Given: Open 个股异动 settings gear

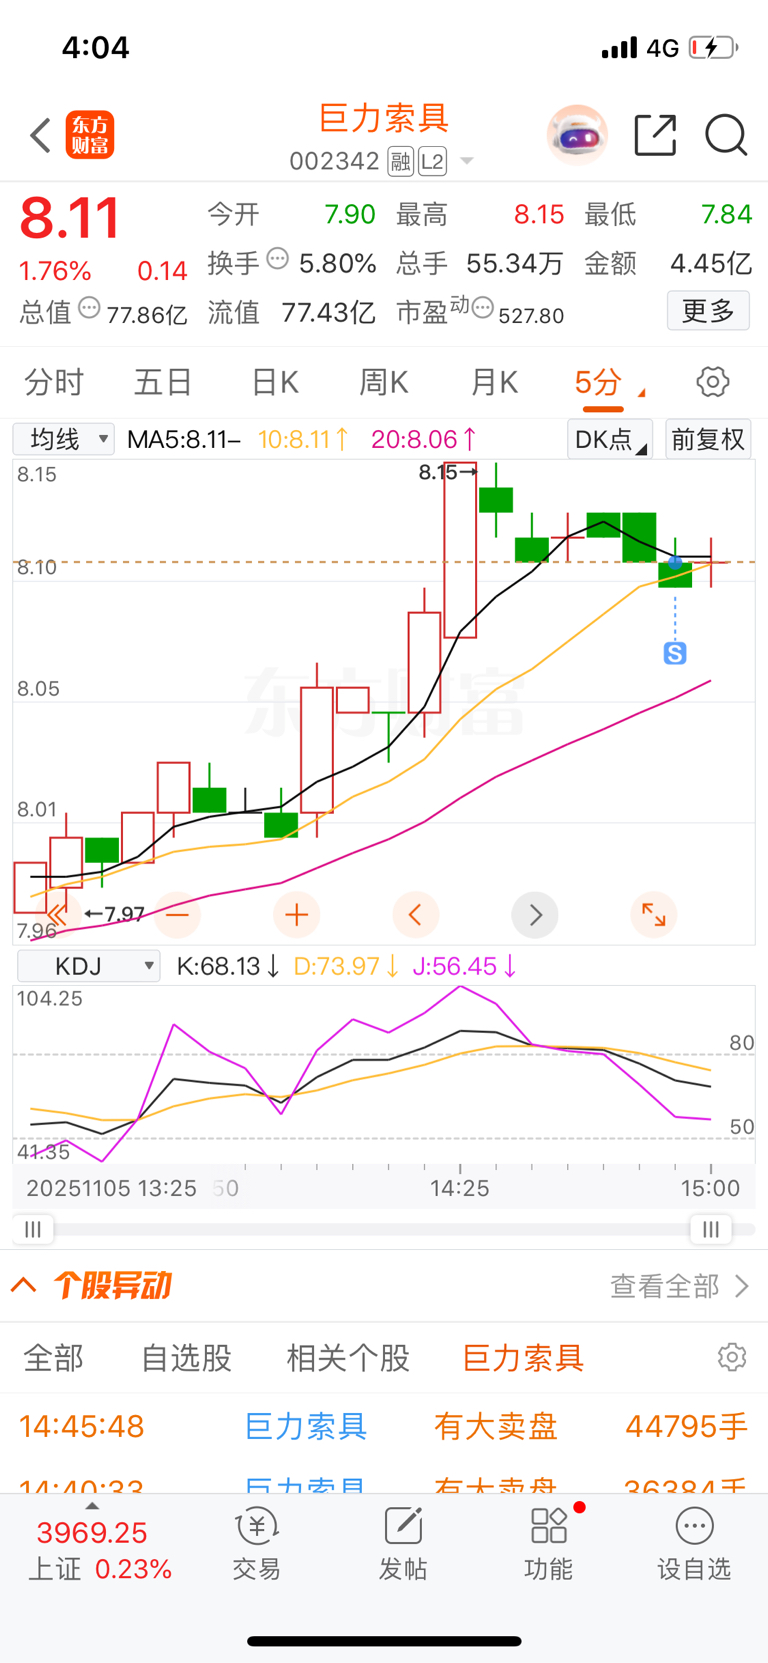Looking at the screenshot, I should point(732,1357).
